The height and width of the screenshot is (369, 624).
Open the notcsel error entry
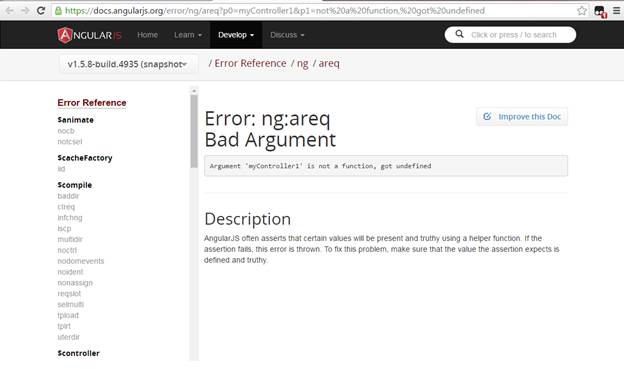coord(70,142)
